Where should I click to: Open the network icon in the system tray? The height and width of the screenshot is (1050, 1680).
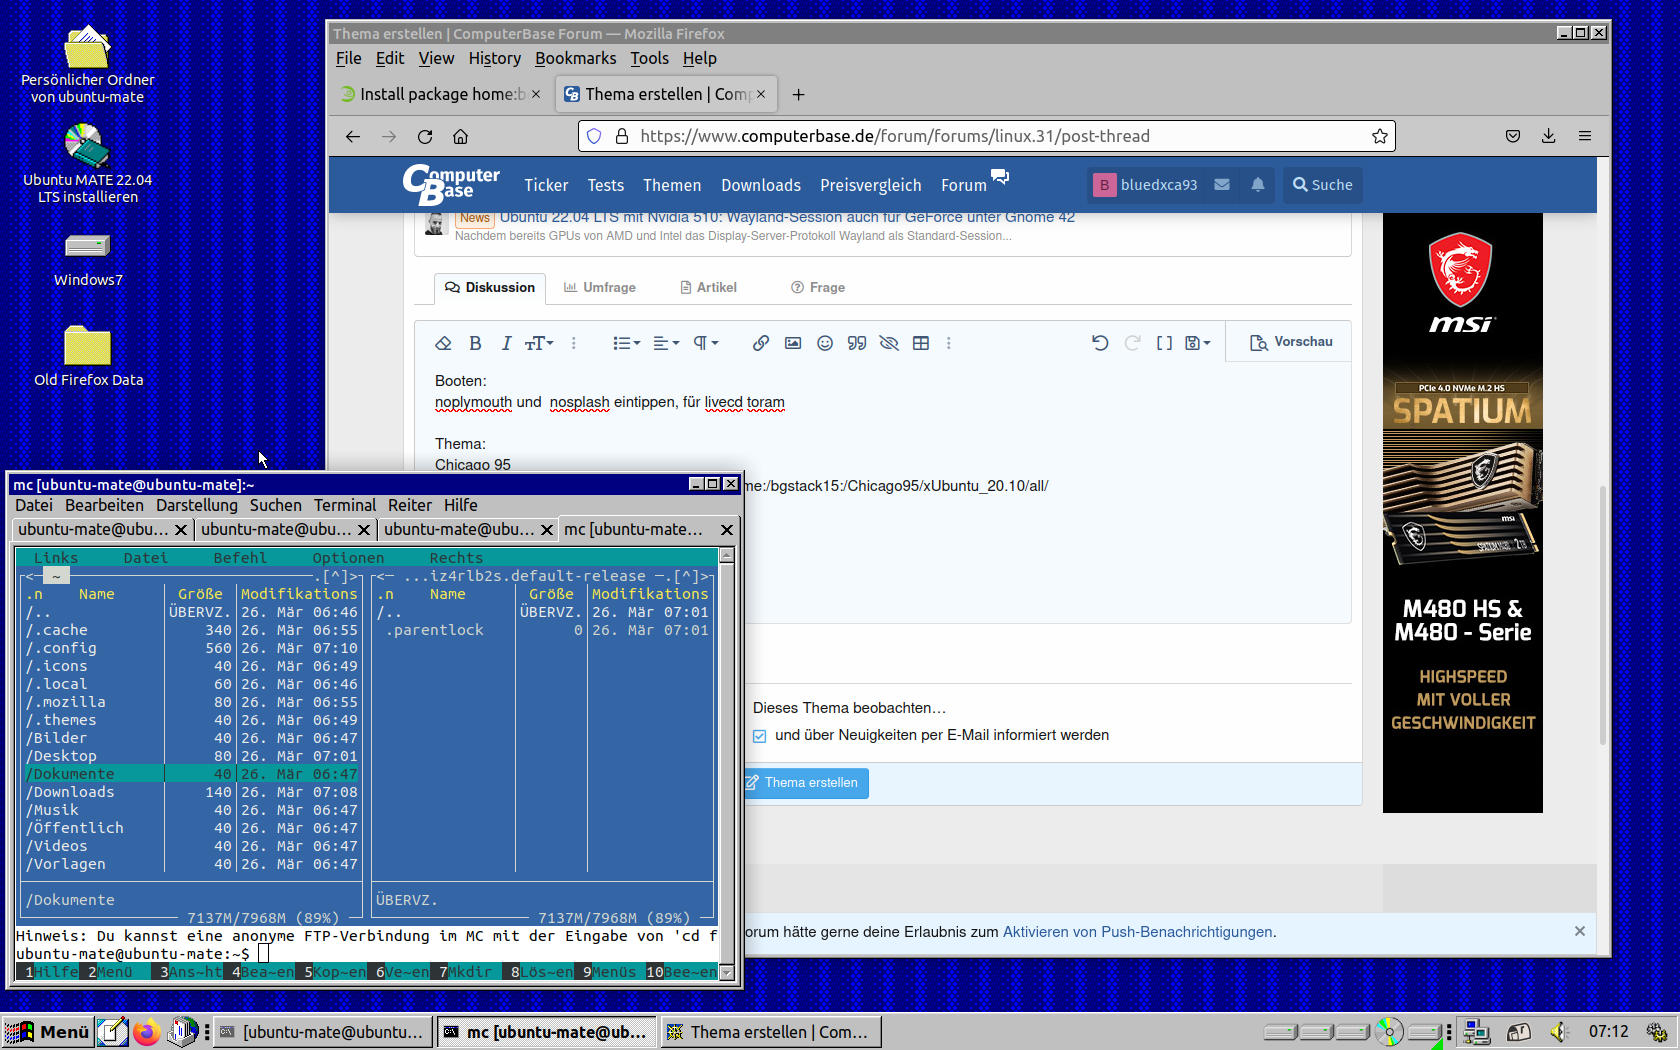[x=1475, y=1032]
